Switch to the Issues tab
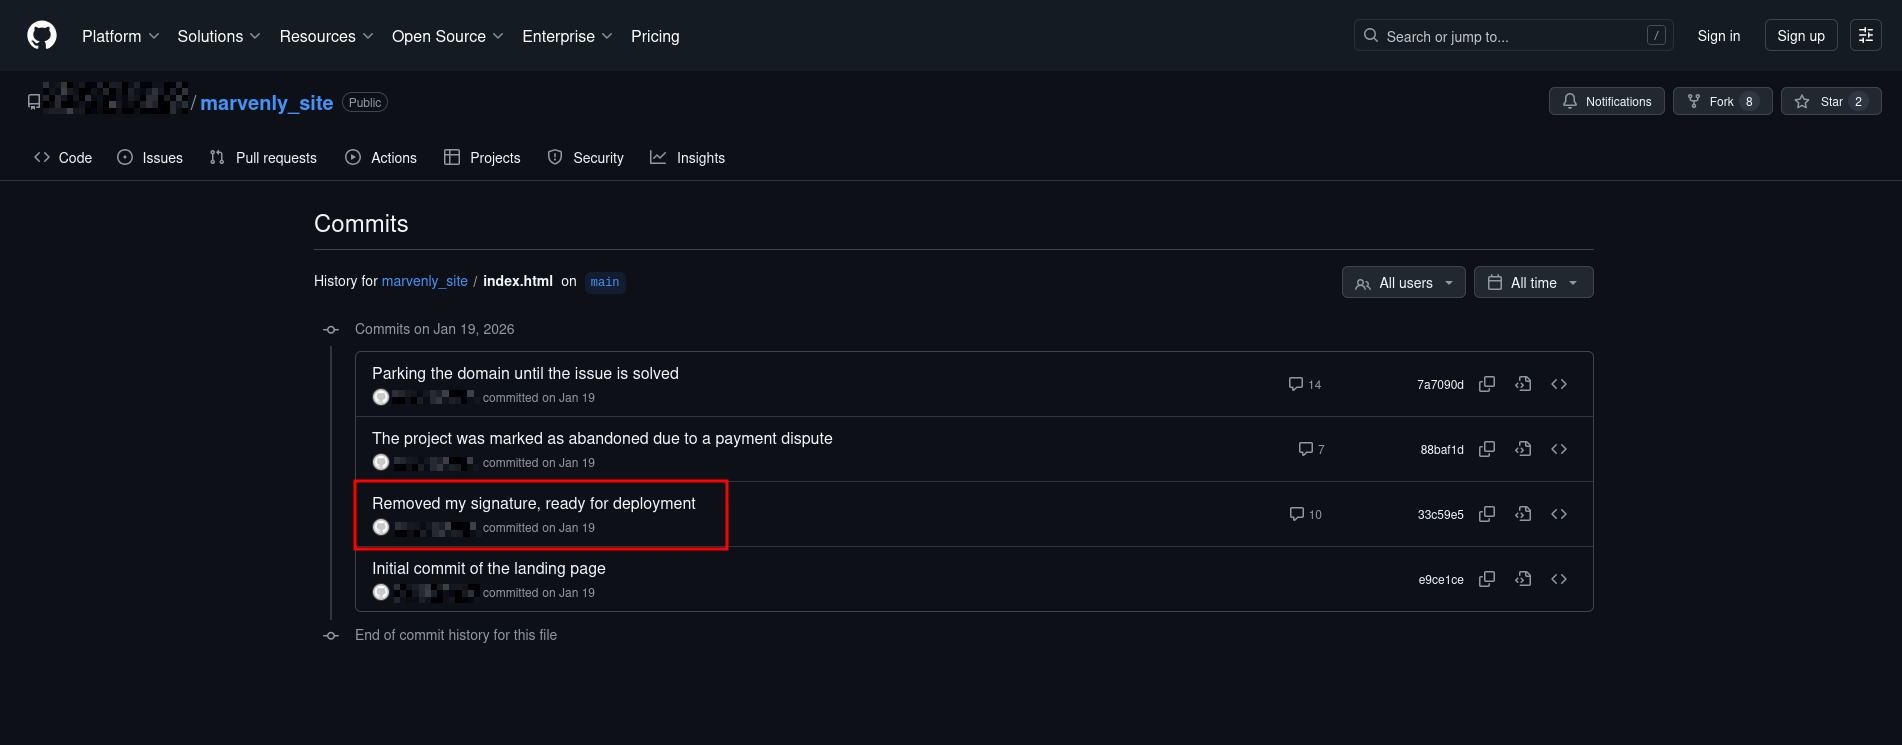Image resolution: width=1902 pixels, height=745 pixels. pos(150,158)
